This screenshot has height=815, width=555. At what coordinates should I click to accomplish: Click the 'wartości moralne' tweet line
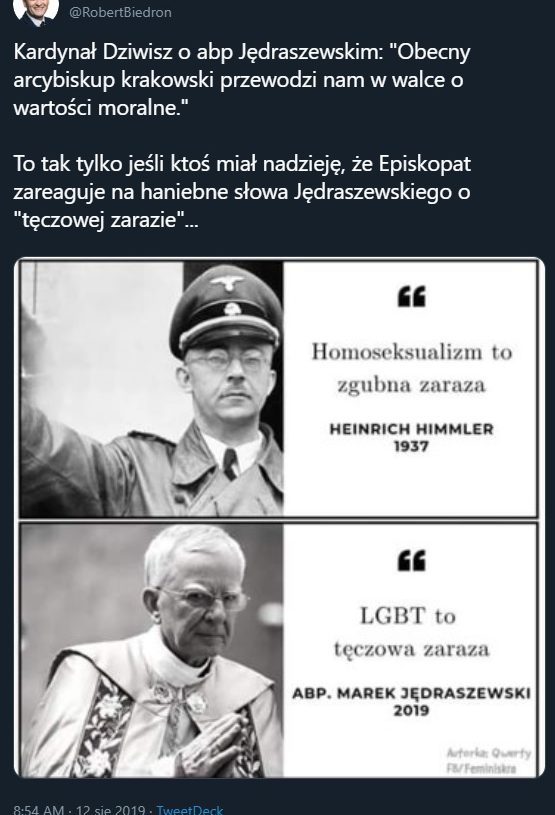click(x=100, y=108)
